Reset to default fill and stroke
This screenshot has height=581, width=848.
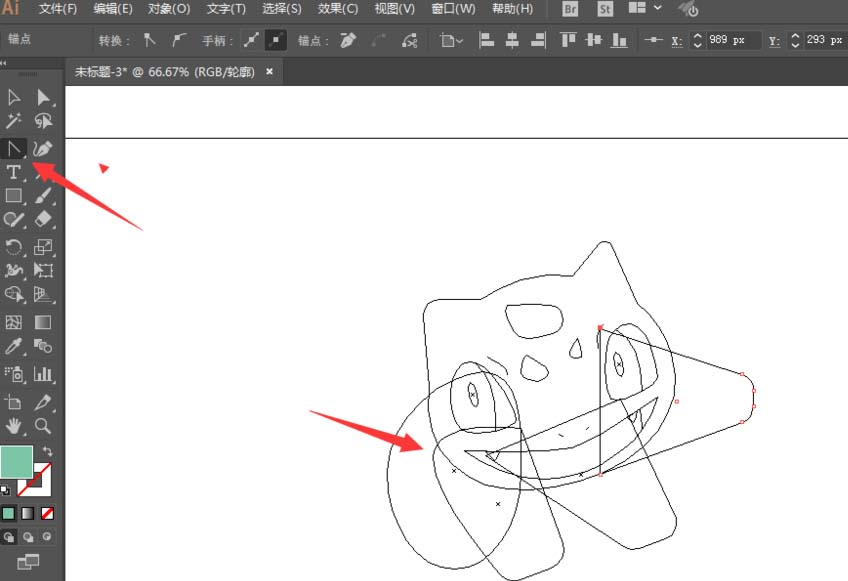click(5, 490)
